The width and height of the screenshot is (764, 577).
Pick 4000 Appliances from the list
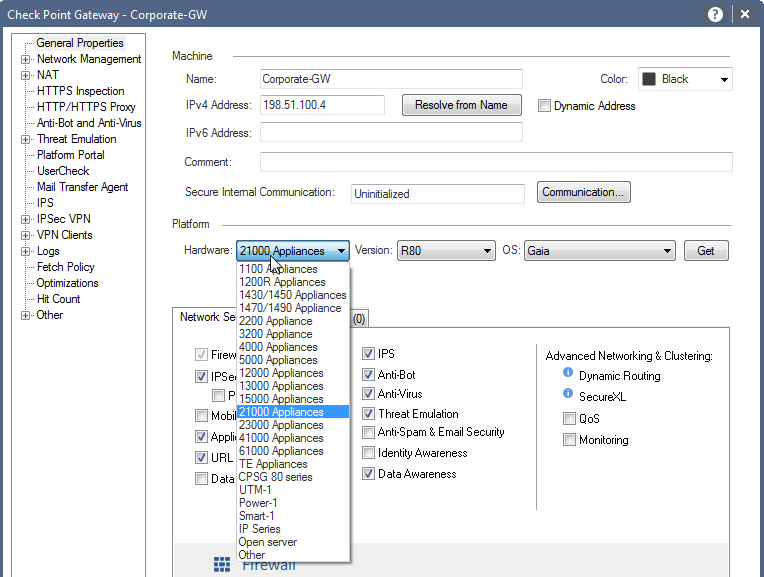pos(293,347)
